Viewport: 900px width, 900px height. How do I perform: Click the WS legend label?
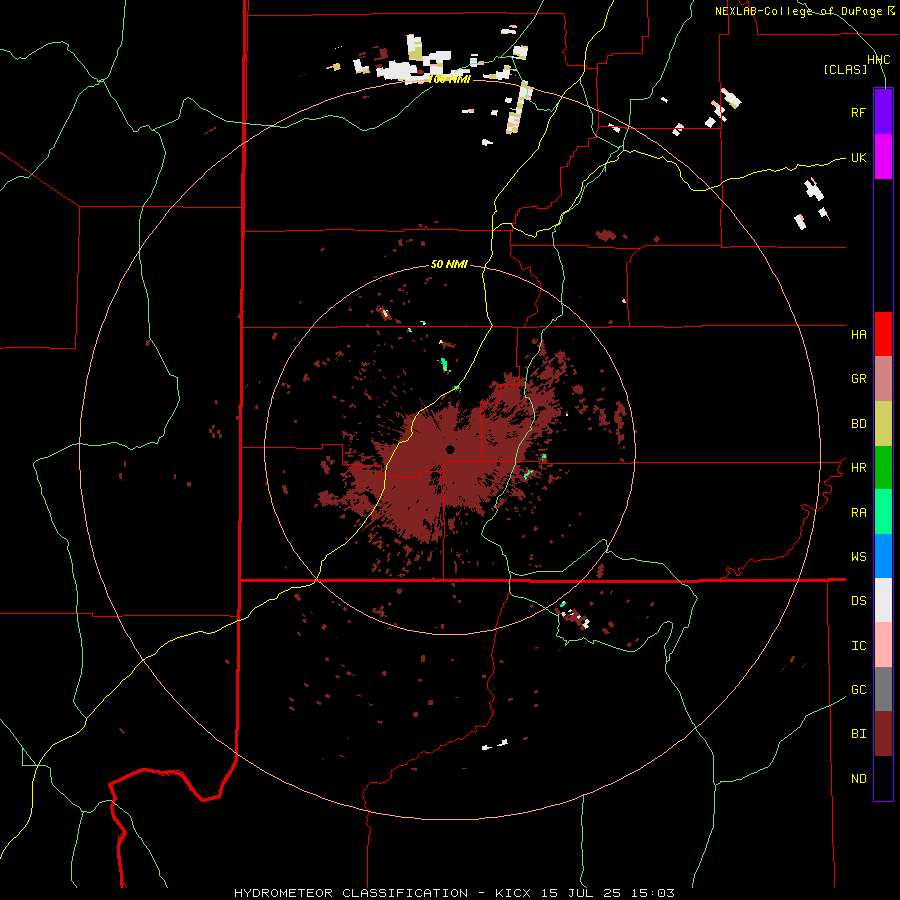(858, 557)
